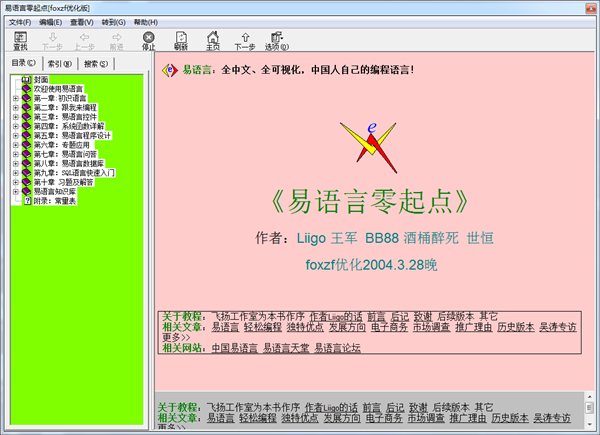Viewport: 600px width, 435px height.
Task: Select the 封面 tree item
Action: click(41, 80)
